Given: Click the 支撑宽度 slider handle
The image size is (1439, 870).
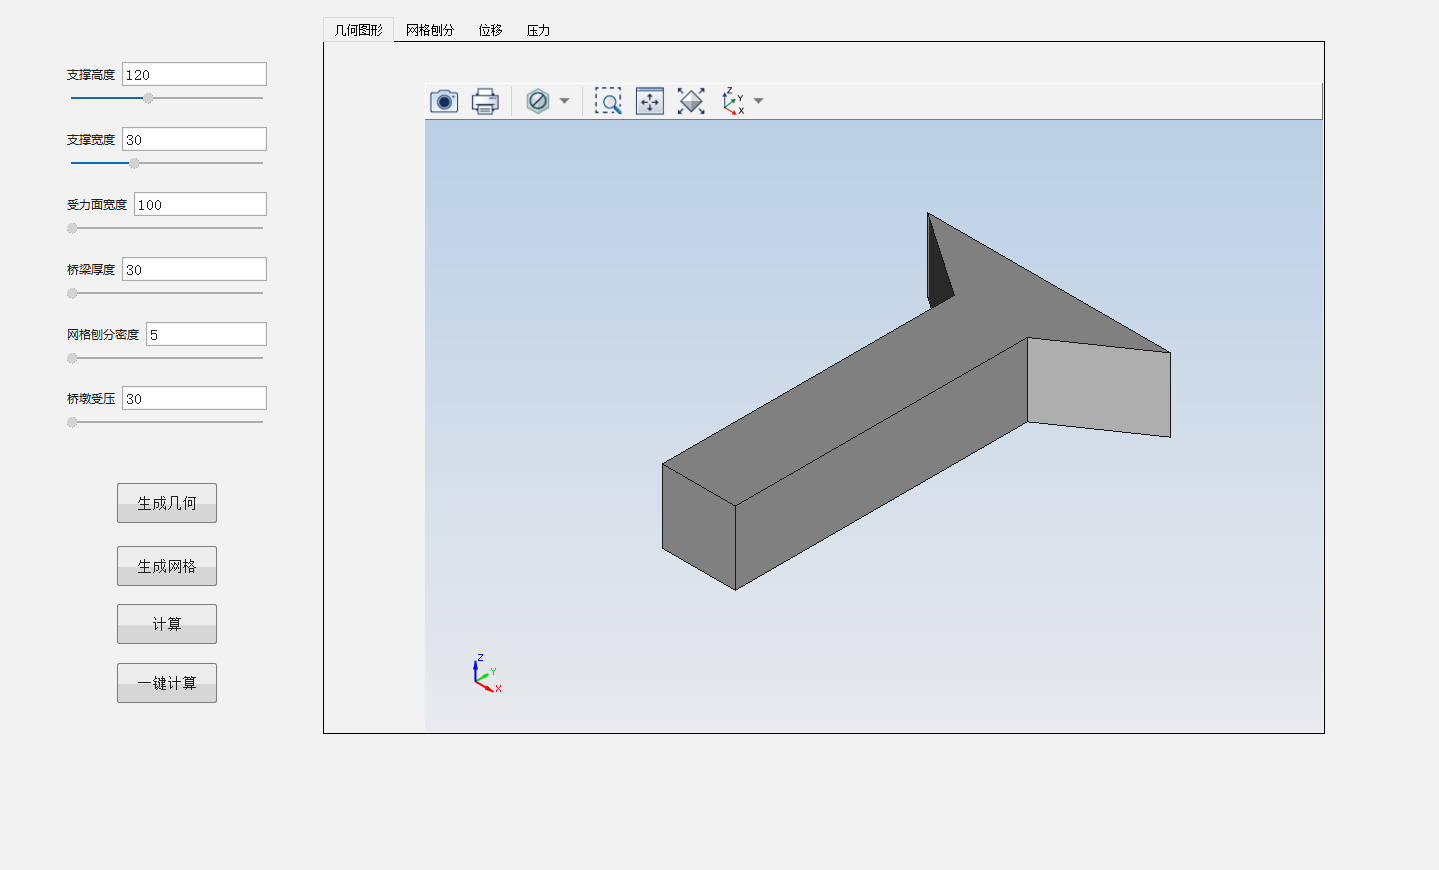Looking at the screenshot, I should (134, 163).
